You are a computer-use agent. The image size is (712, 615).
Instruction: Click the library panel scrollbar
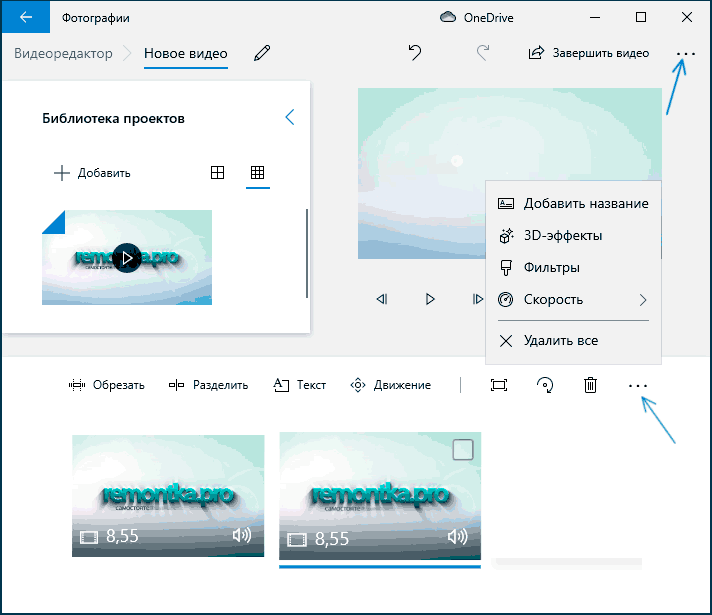pos(307,253)
